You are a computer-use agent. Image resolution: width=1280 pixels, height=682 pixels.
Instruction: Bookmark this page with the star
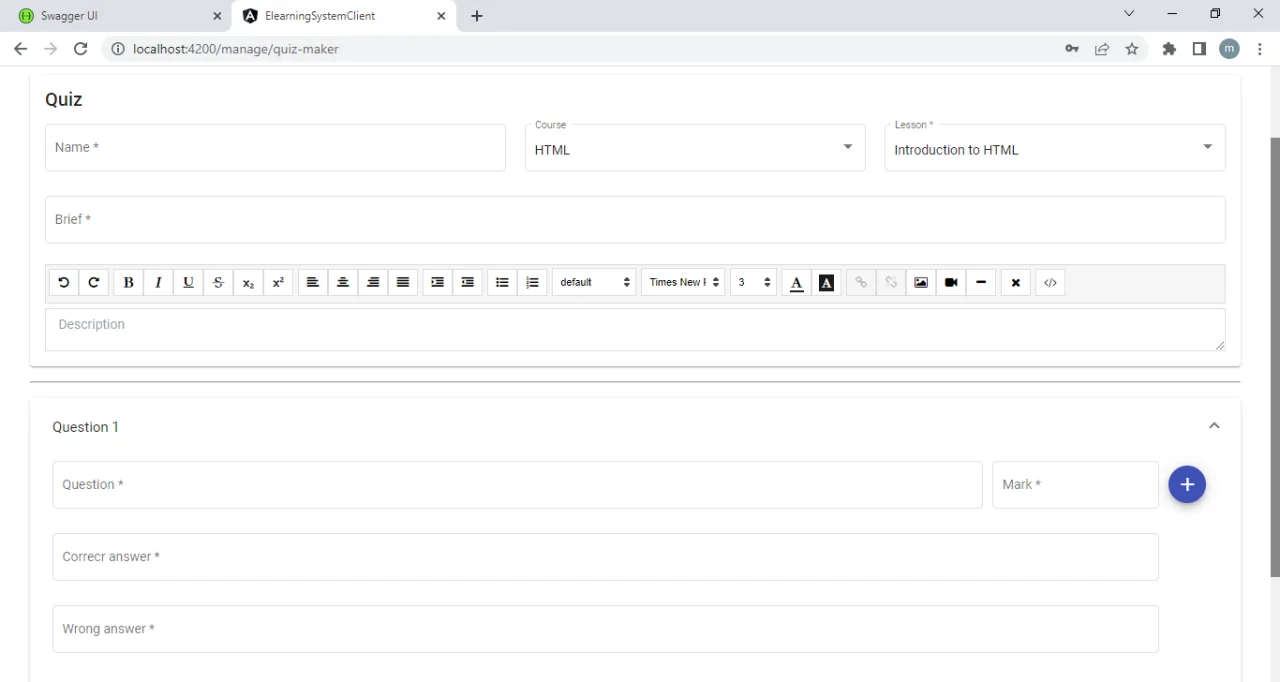(1132, 49)
